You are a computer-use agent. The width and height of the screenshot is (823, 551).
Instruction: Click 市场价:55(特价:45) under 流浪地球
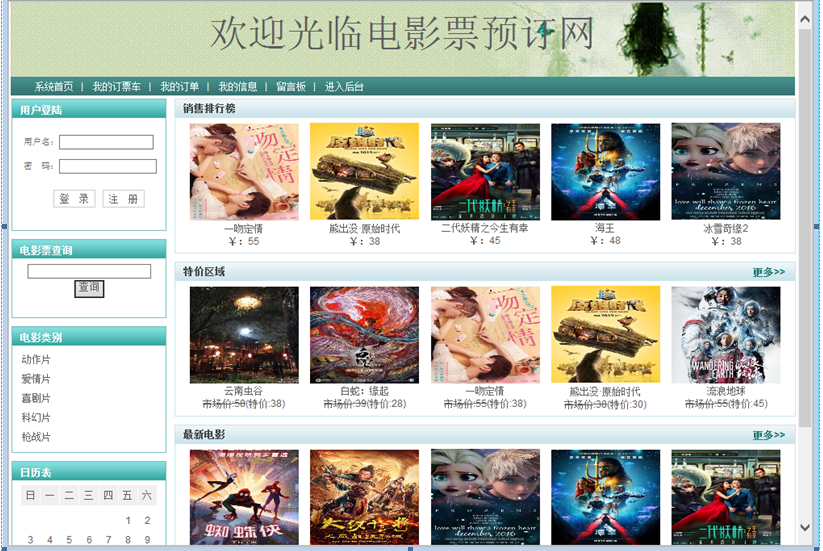[x=726, y=404]
